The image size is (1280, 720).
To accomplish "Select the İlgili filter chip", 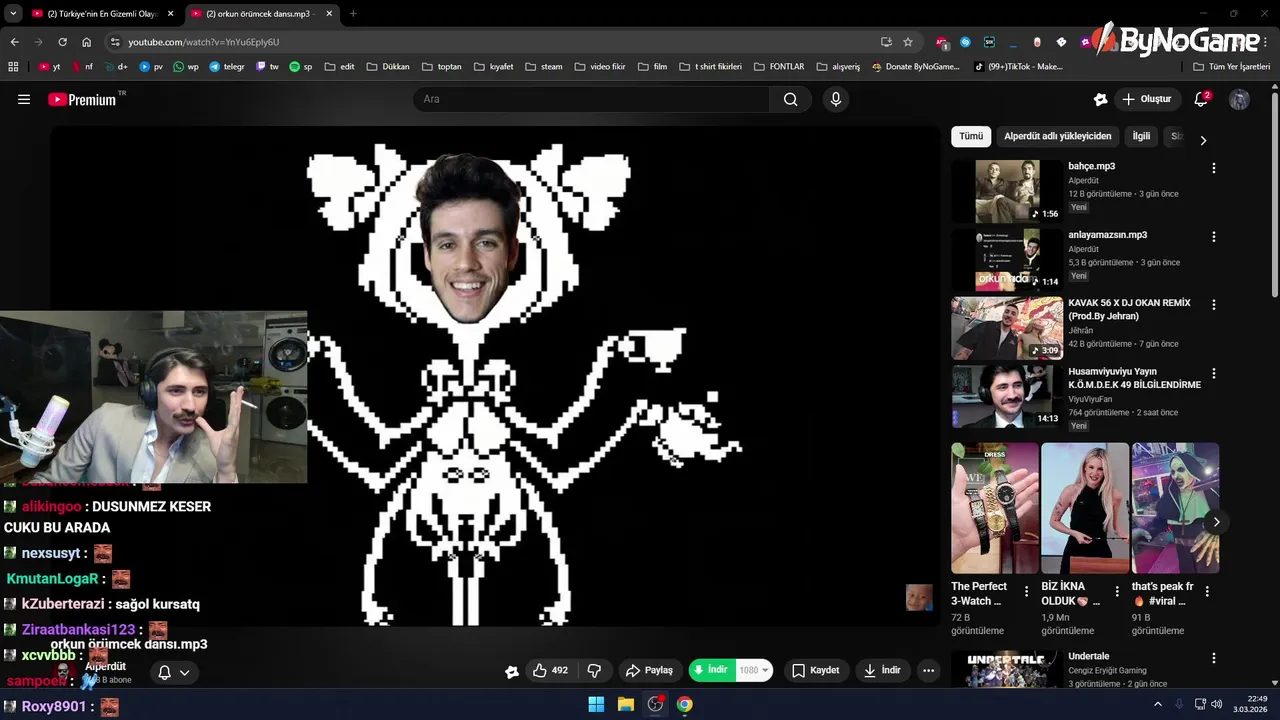I will [x=1141, y=136].
